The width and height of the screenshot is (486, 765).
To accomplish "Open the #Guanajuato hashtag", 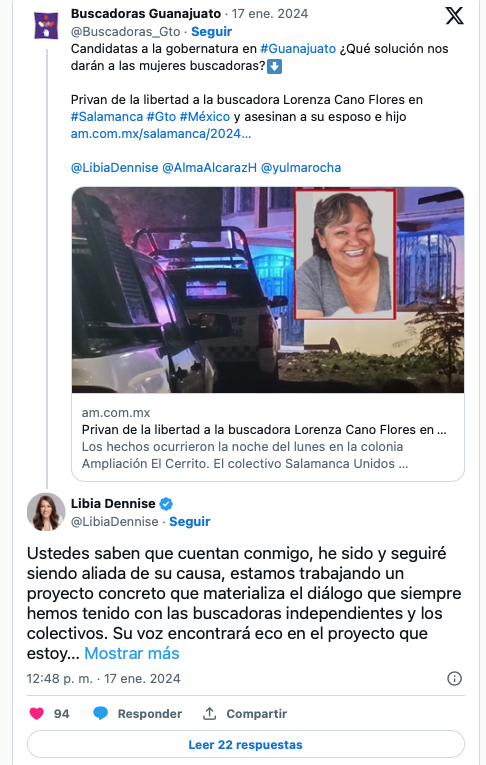I will click(x=298, y=49).
